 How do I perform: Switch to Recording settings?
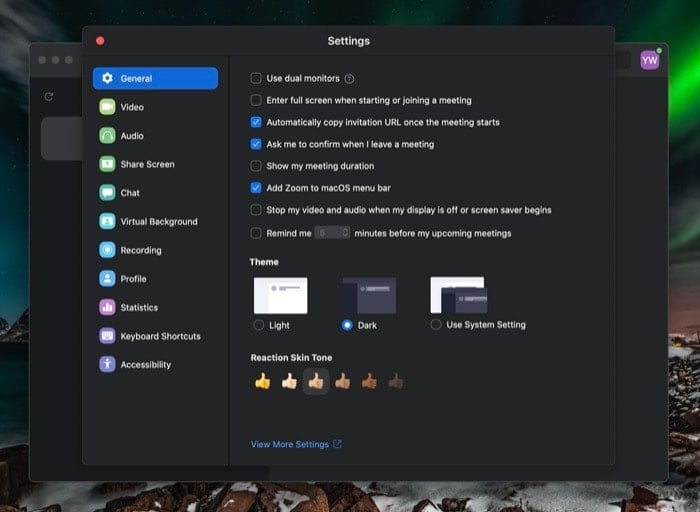click(x=155, y=250)
